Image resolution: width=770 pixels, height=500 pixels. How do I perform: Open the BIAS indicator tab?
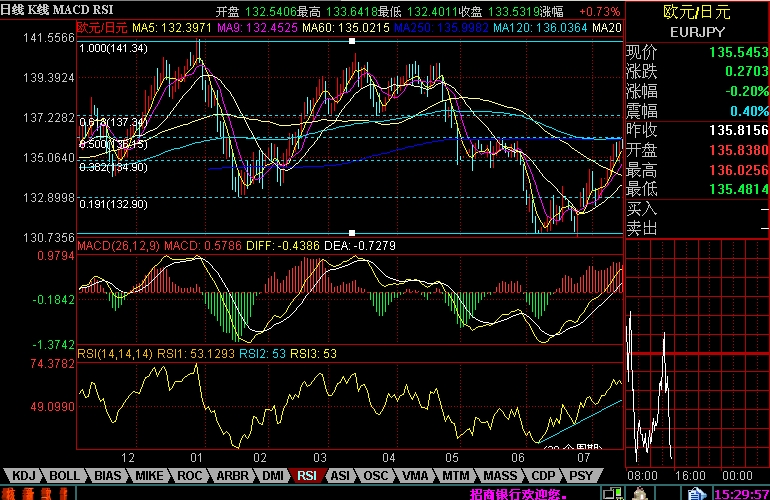(107, 475)
